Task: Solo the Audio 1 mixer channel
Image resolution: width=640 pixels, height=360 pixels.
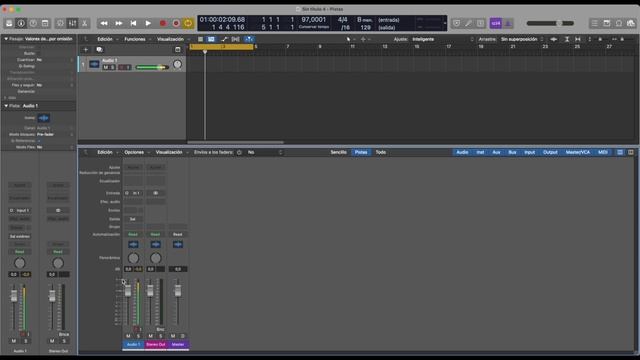Action: pyautogui.click(x=138, y=336)
